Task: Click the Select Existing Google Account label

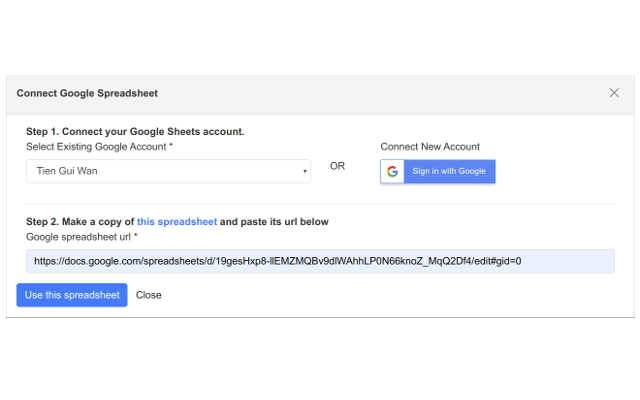Action: point(97,147)
